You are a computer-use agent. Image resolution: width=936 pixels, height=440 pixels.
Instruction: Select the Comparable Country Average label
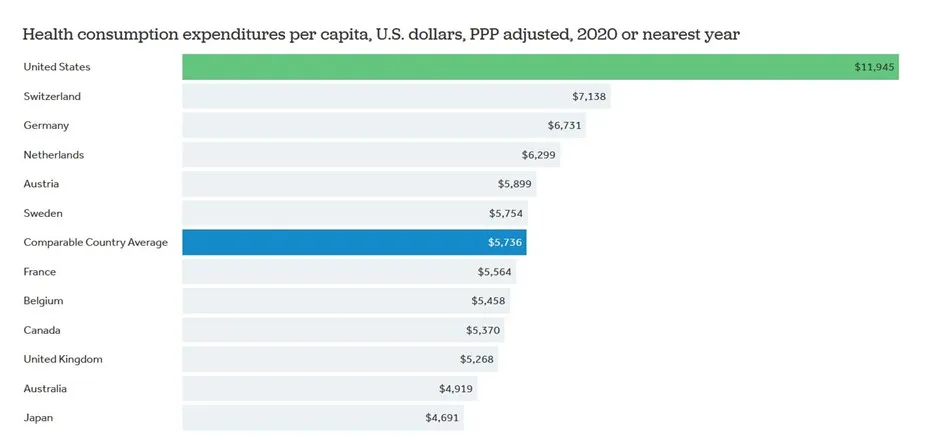point(96,242)
